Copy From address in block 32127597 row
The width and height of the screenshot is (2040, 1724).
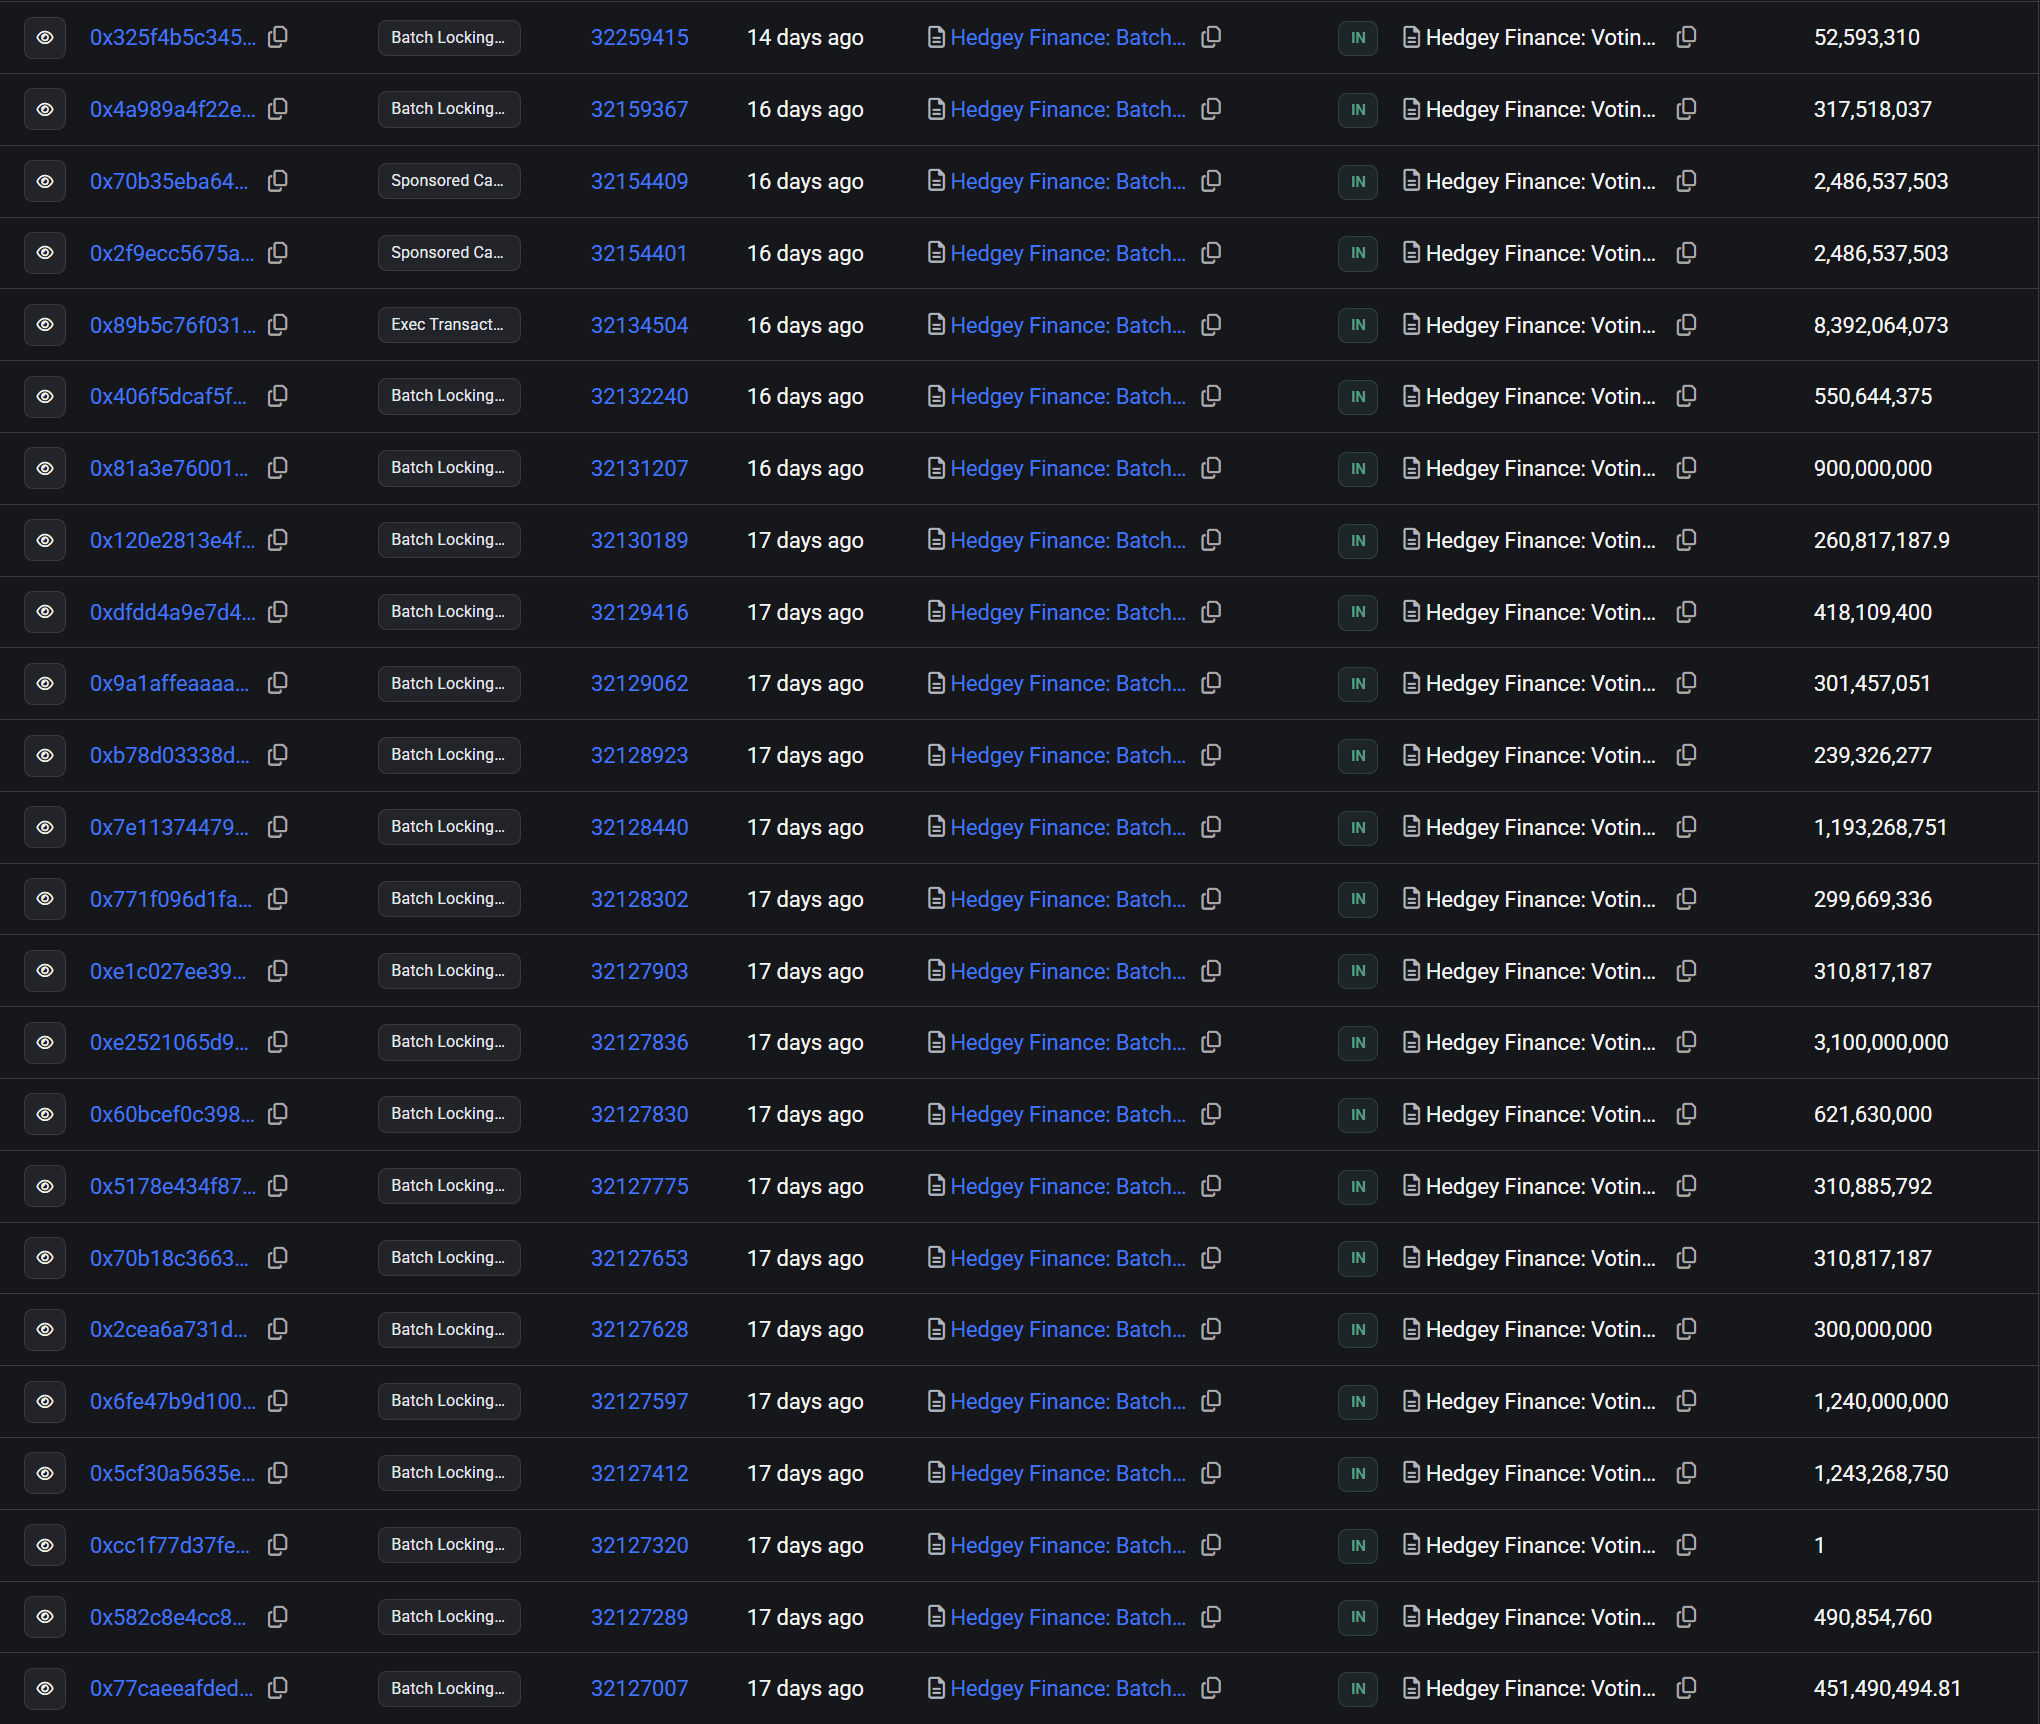(x=1211, y=1401)
